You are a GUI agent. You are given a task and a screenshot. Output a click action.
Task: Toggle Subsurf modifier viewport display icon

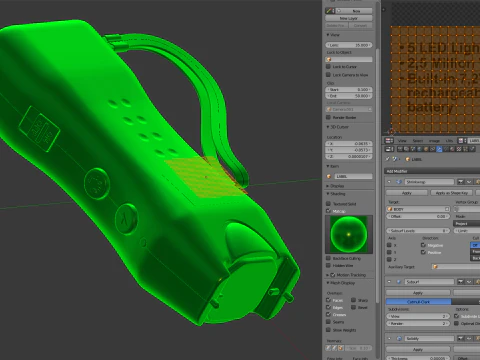[x=469, y=282]
